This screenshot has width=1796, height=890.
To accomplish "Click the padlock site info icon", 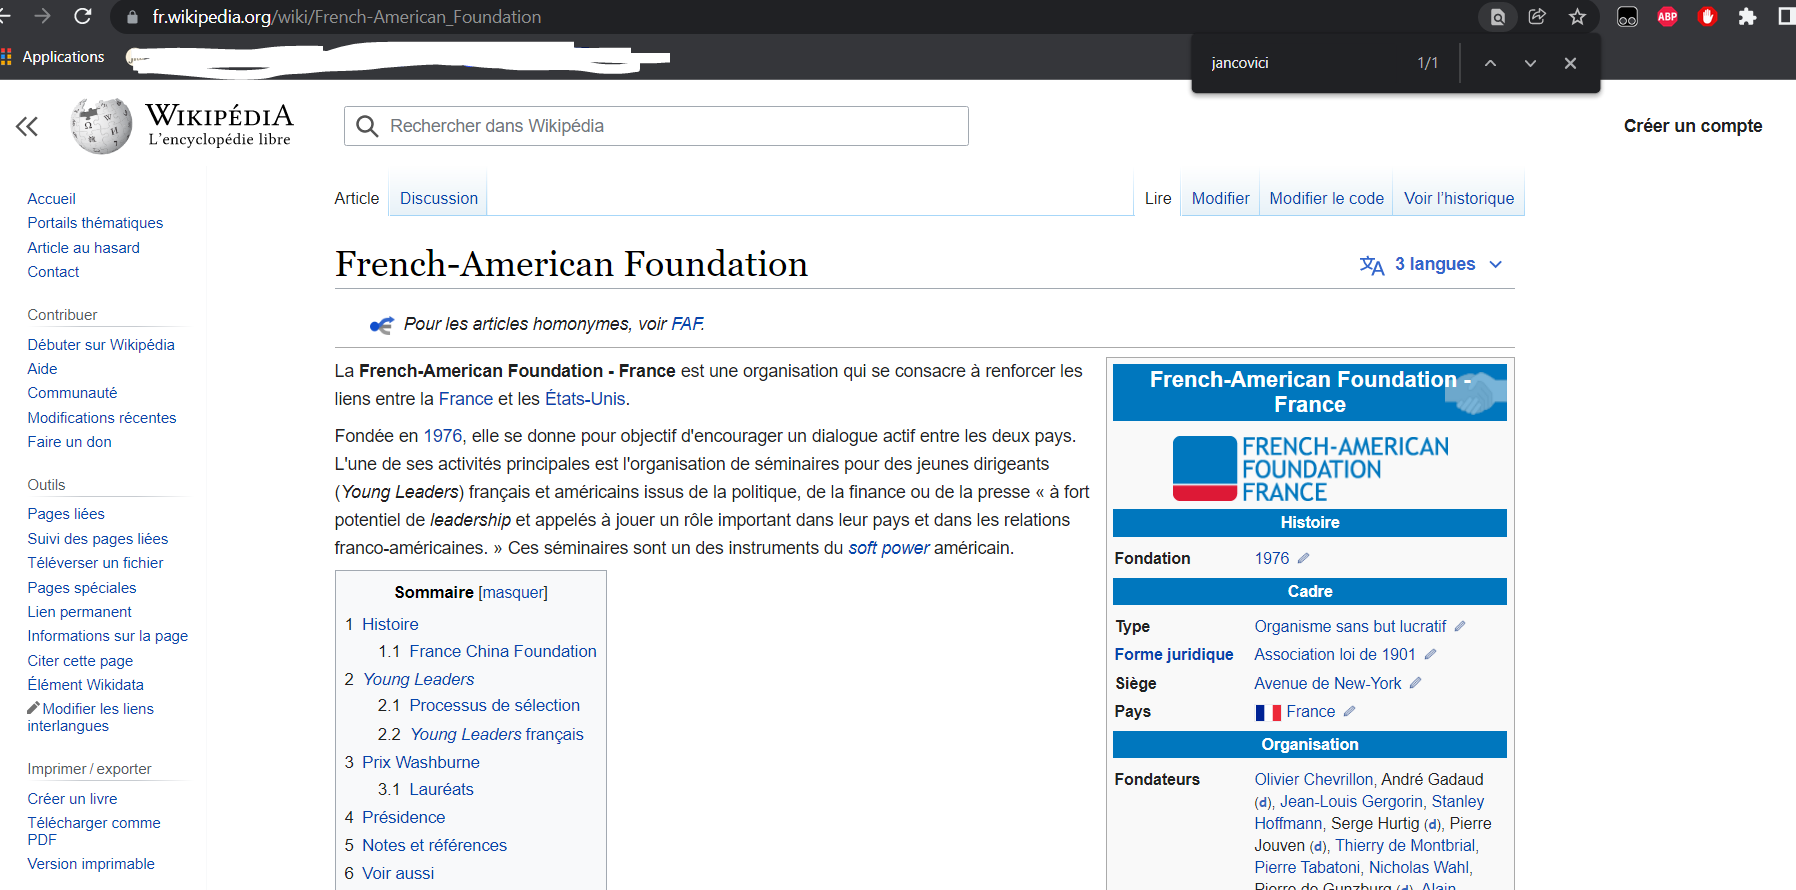I will tap(132, 17).
